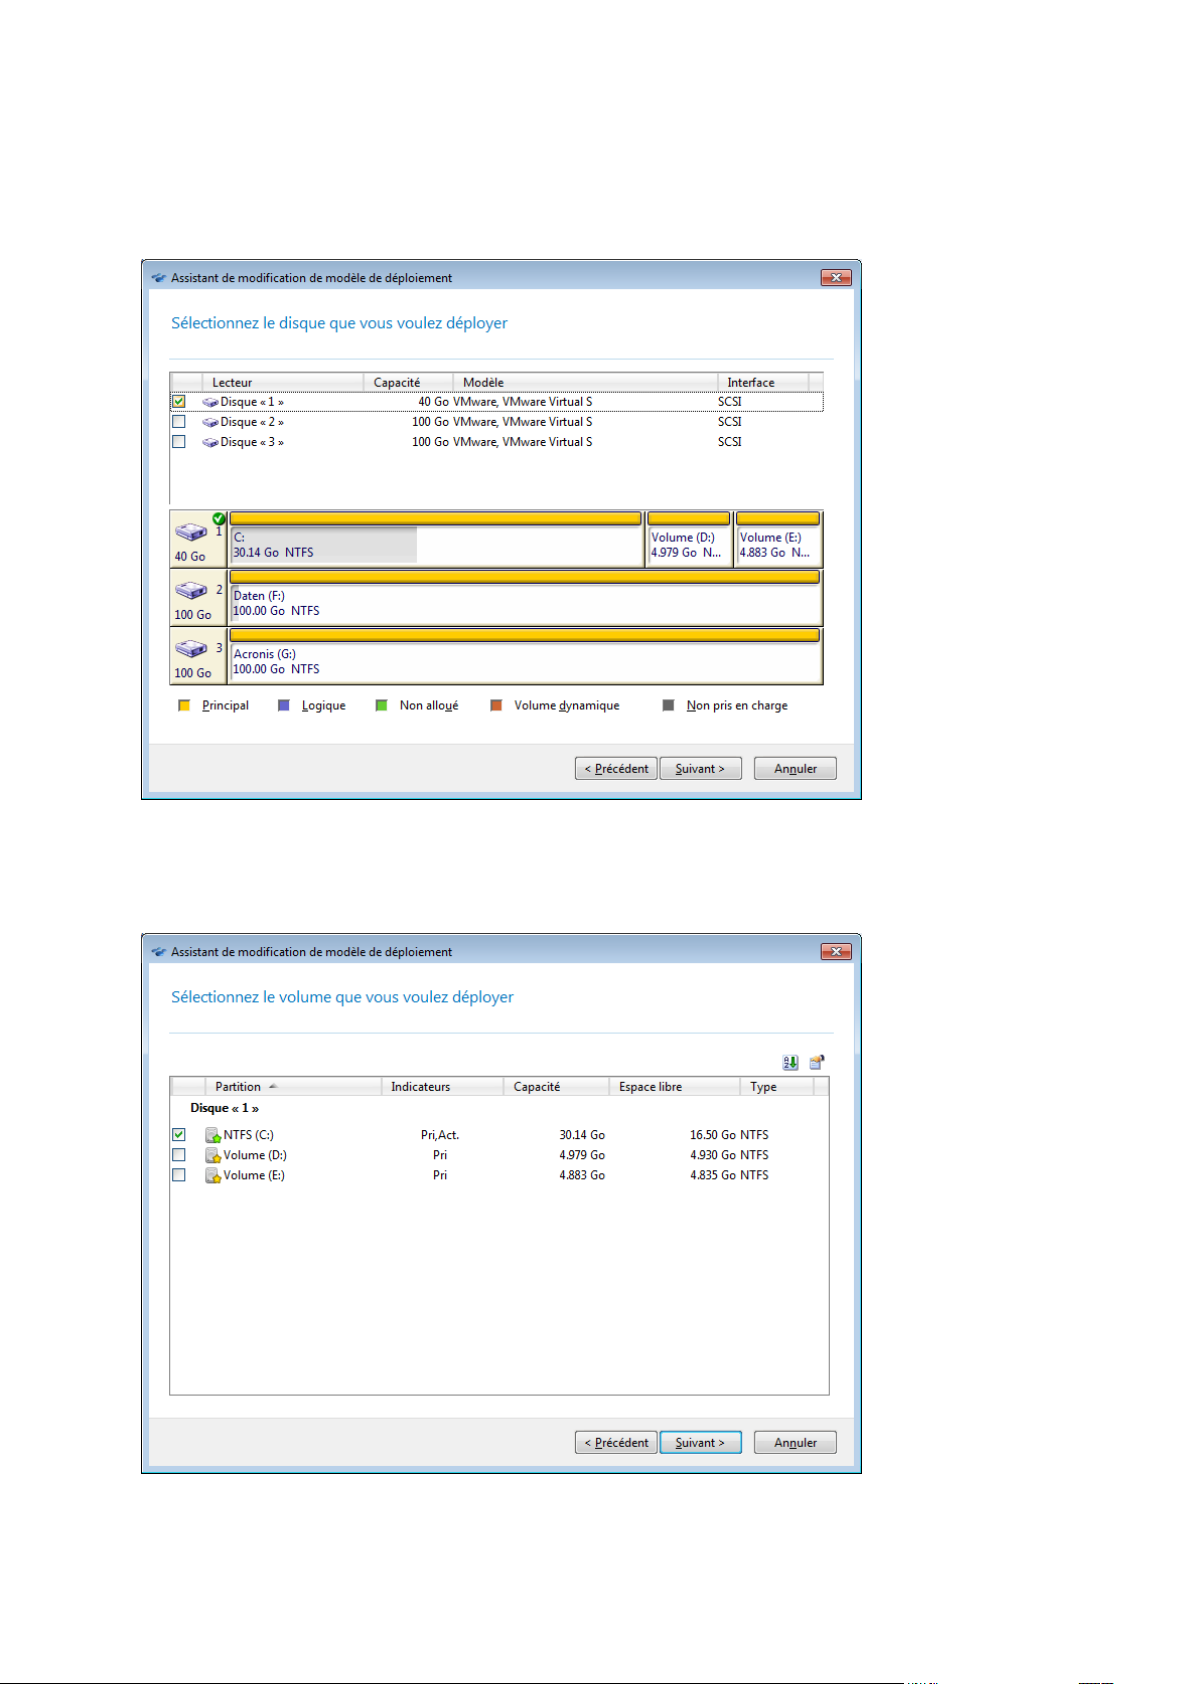Click the app icon in disk selection title bar
Screen dimensions: 1192x1684
pyautogui.click(x=158, y=278)
